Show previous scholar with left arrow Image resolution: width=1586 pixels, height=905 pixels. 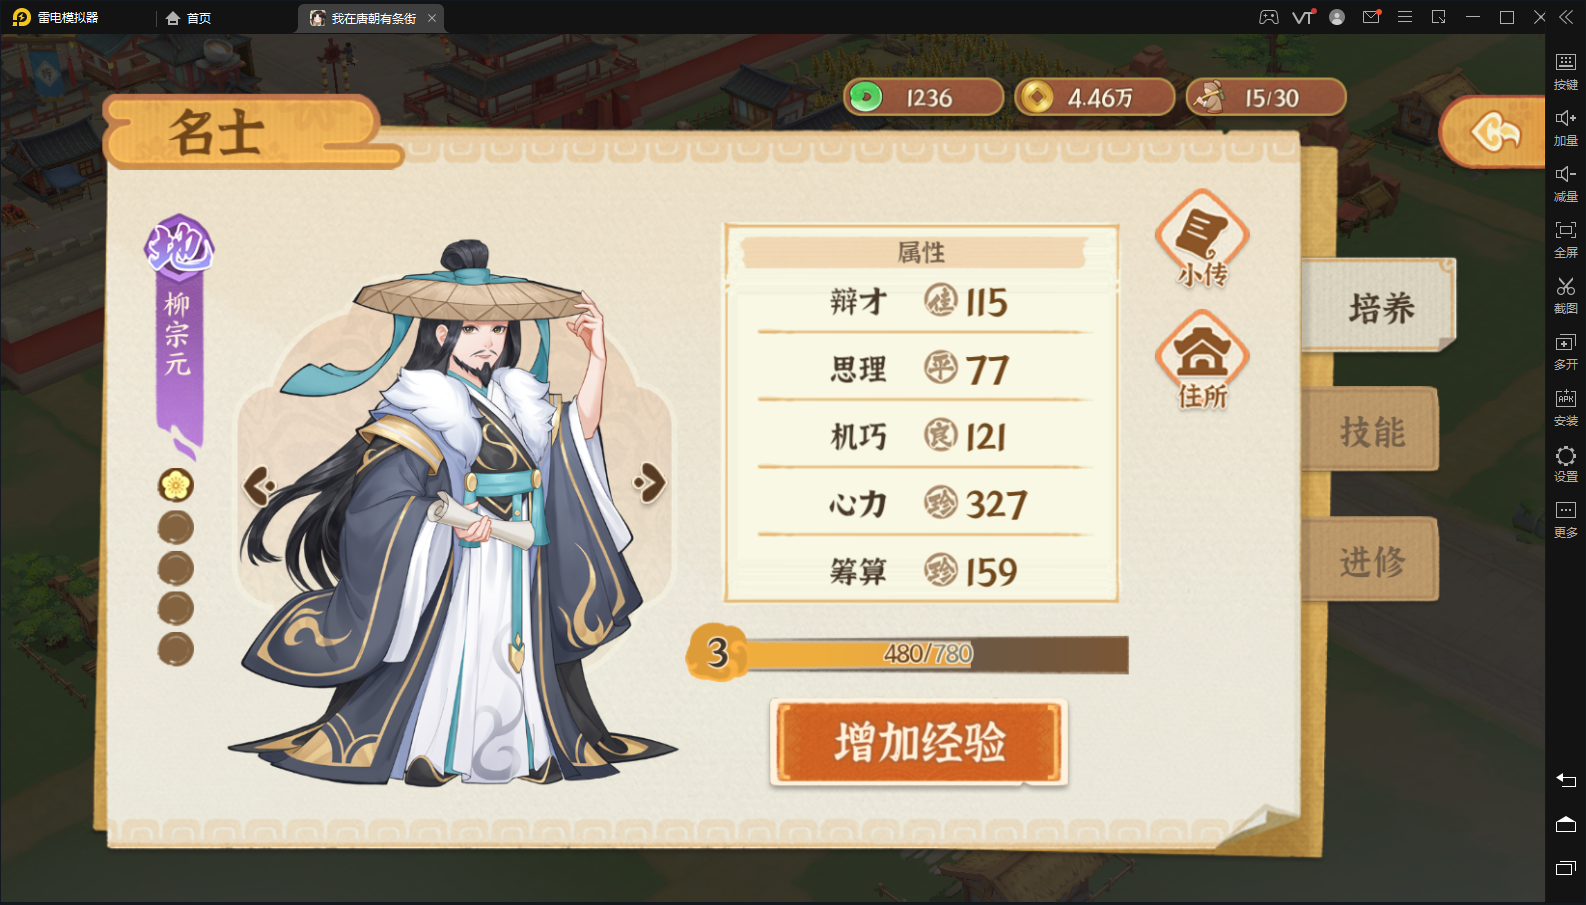260,486
